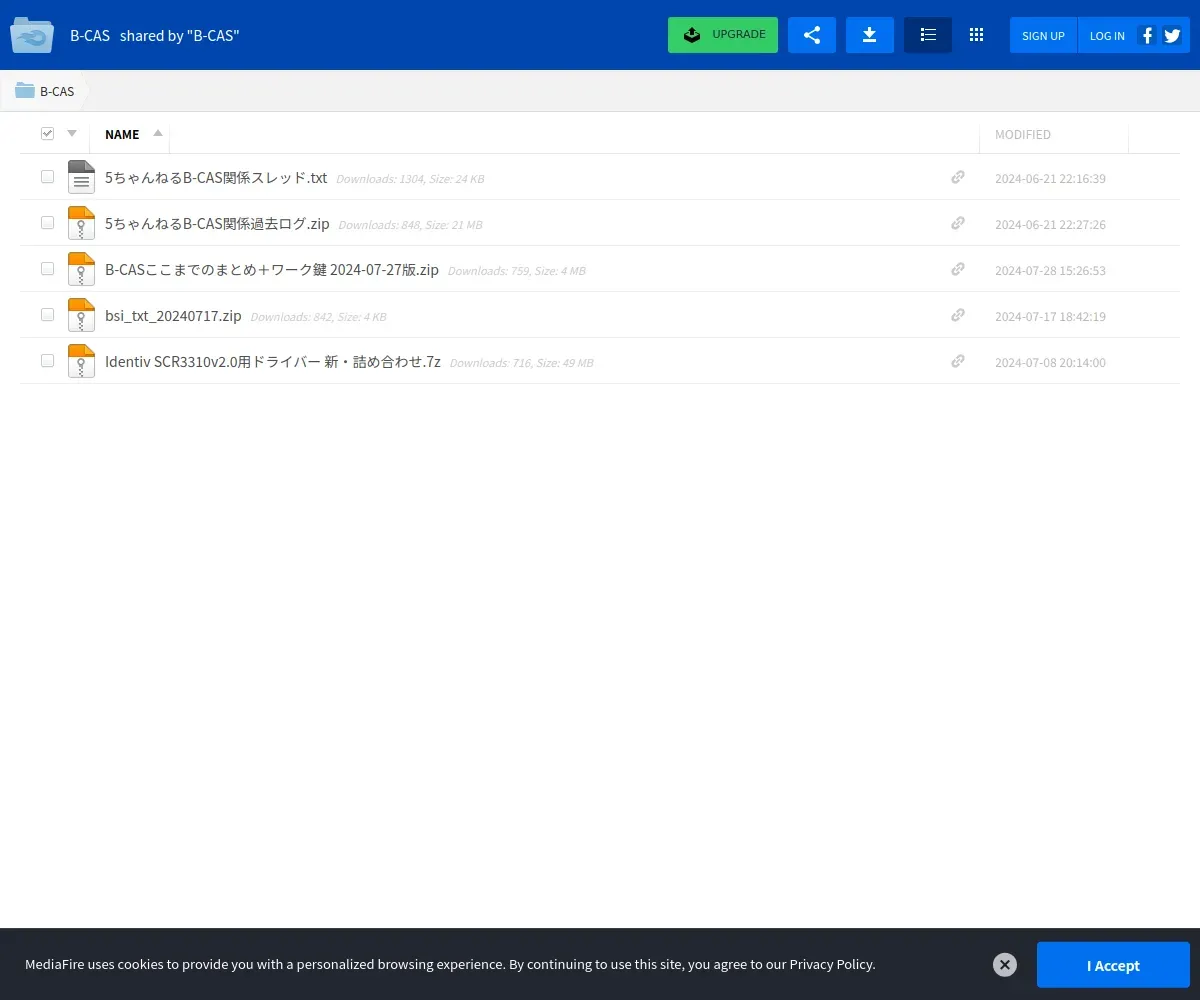Screen dimensions: 1200x1000
Task: Open file bsi_txt_20240717.zip
Action: pos(173,316)
